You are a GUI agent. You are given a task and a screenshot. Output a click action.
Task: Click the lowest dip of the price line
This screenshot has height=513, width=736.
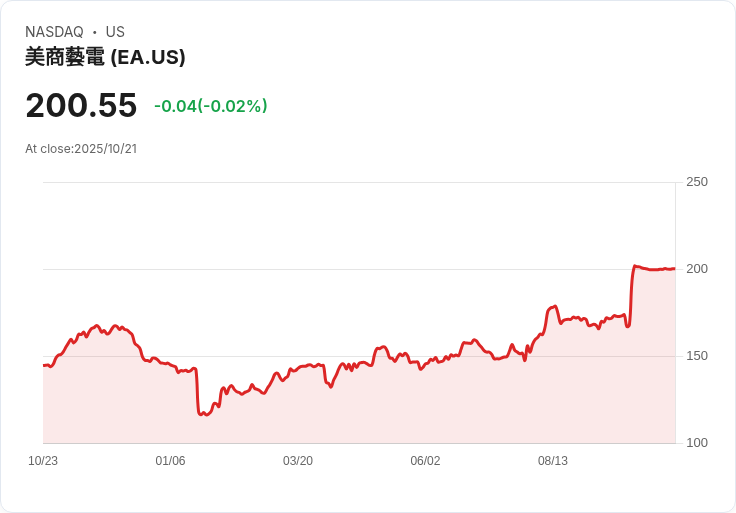pyautogui.click(x=203, y=414)
